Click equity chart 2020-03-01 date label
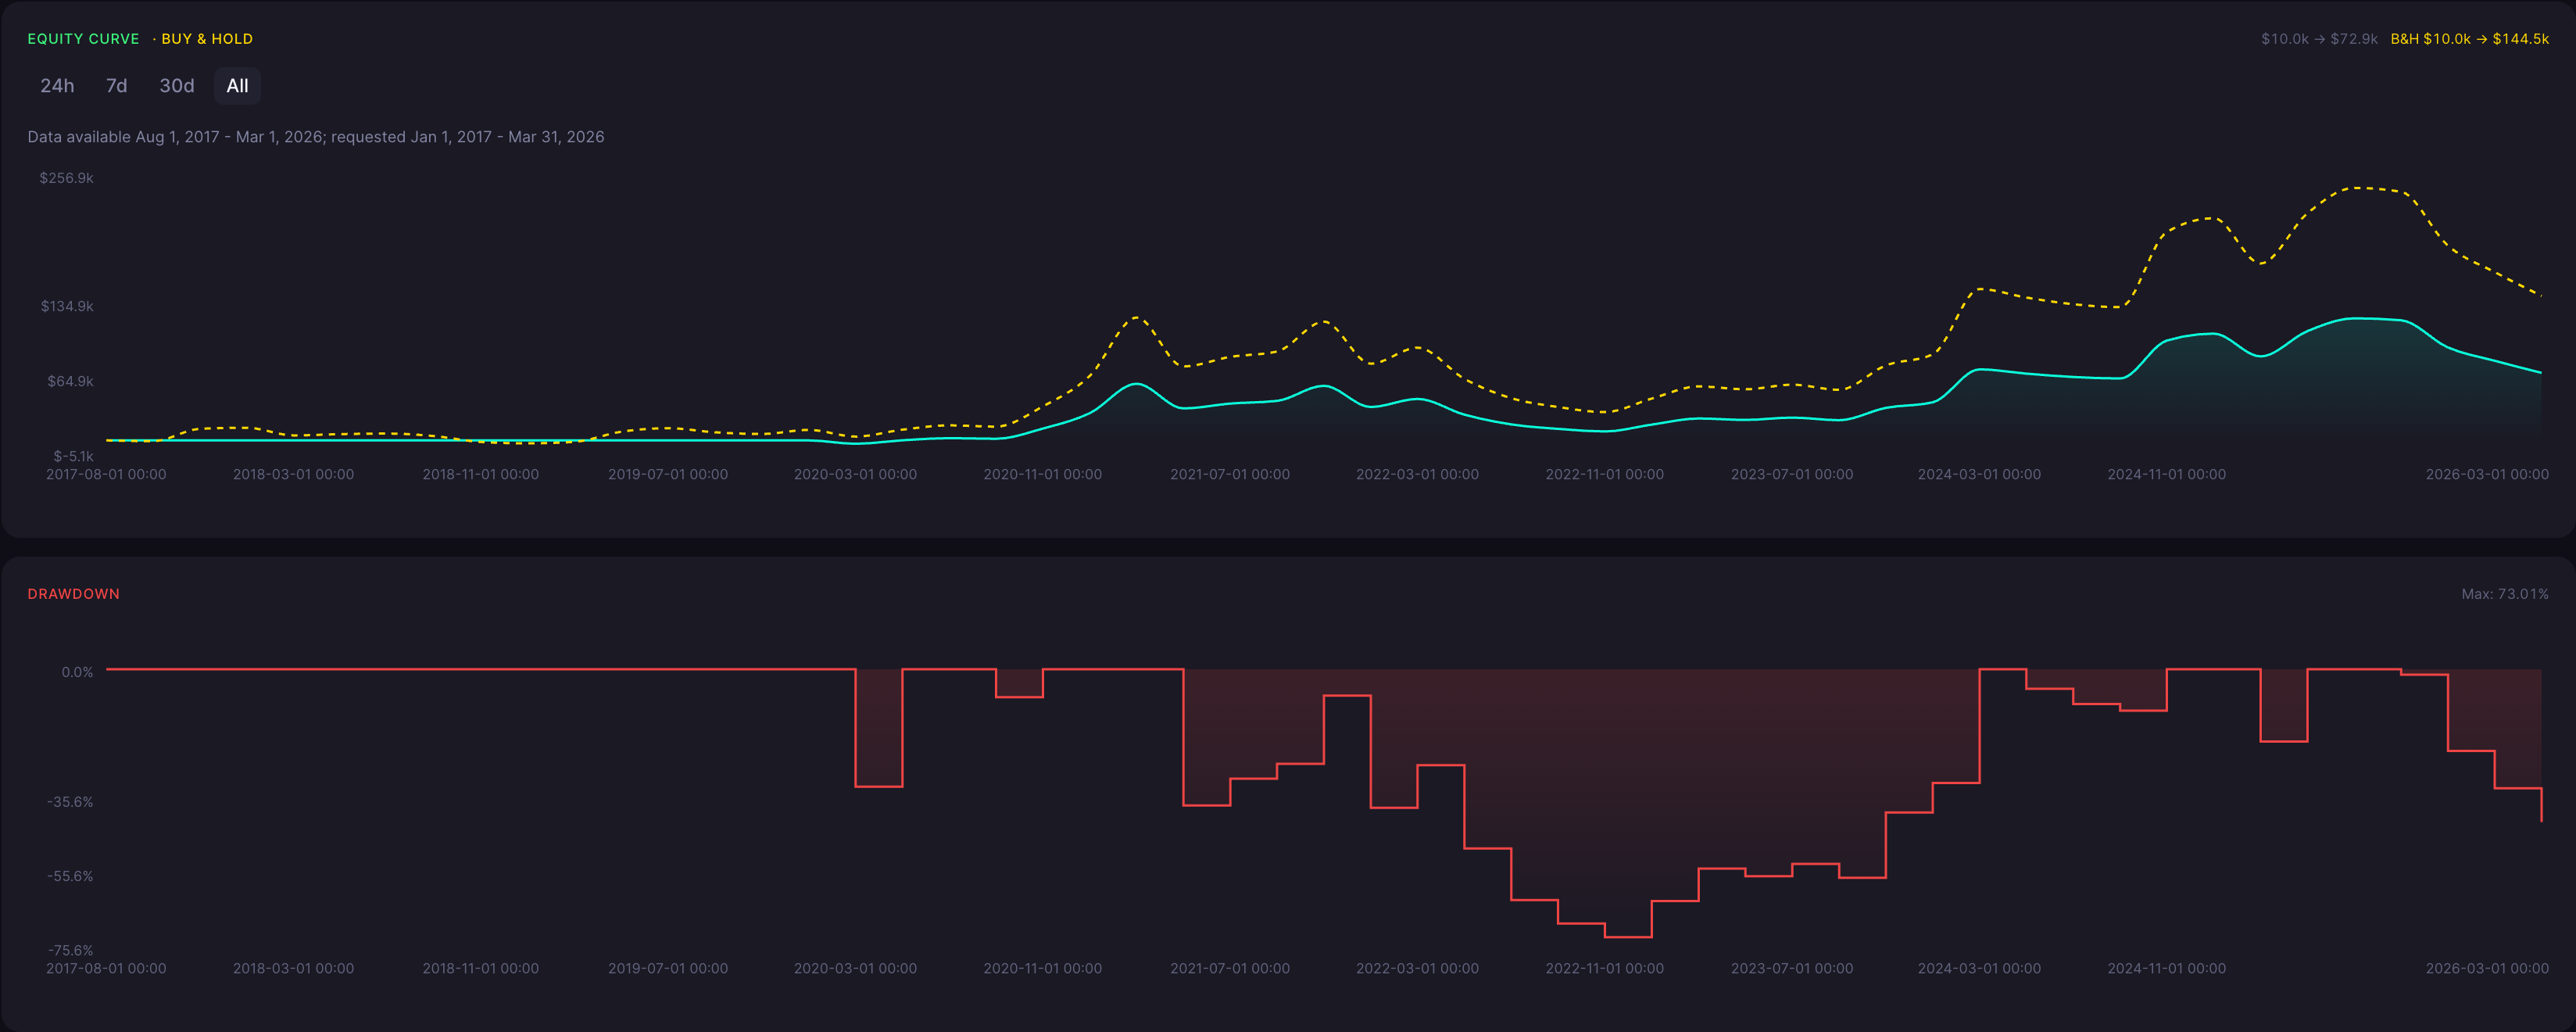 click(855, 474)
